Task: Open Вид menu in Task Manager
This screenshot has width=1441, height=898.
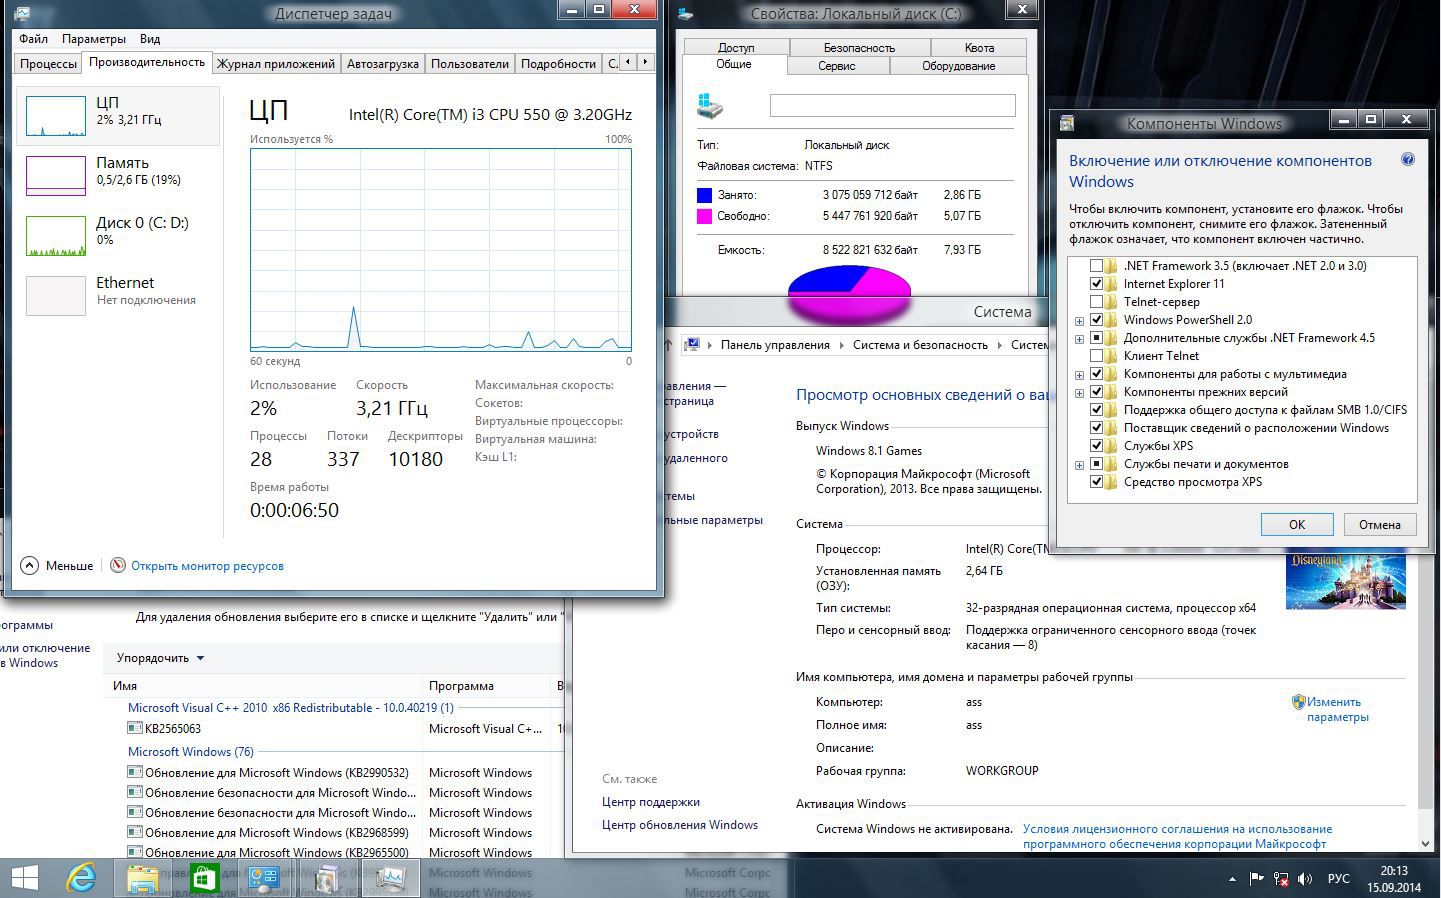Action: 150,39
